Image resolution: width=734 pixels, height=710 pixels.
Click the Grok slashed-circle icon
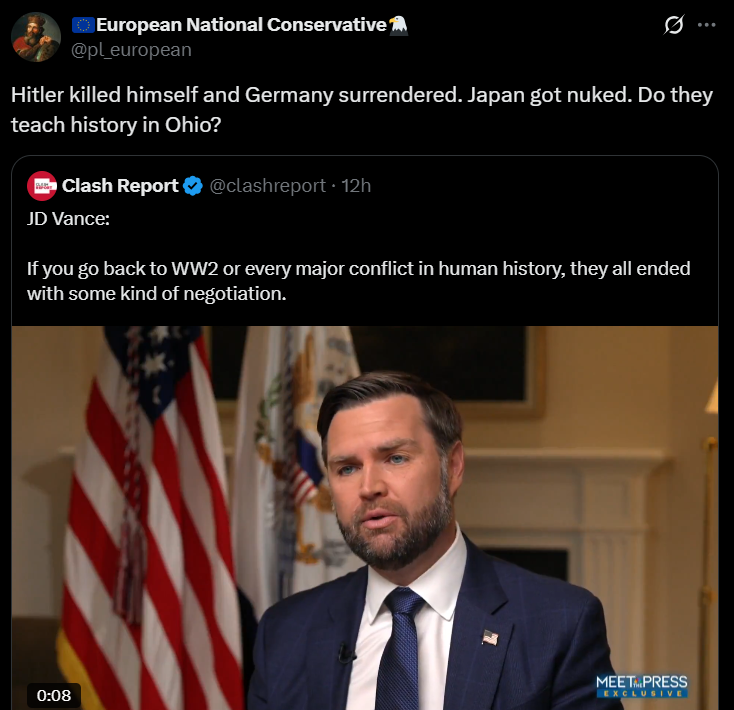674,25
